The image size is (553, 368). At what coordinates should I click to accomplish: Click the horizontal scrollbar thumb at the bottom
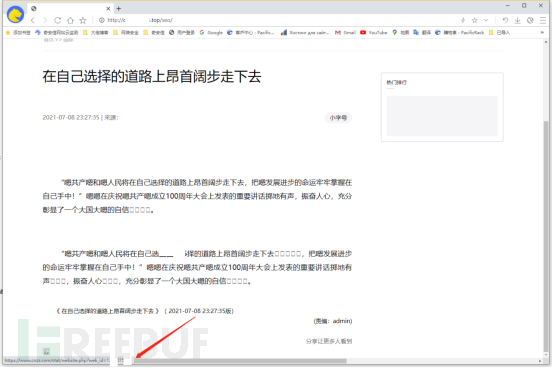coord(240,361)
